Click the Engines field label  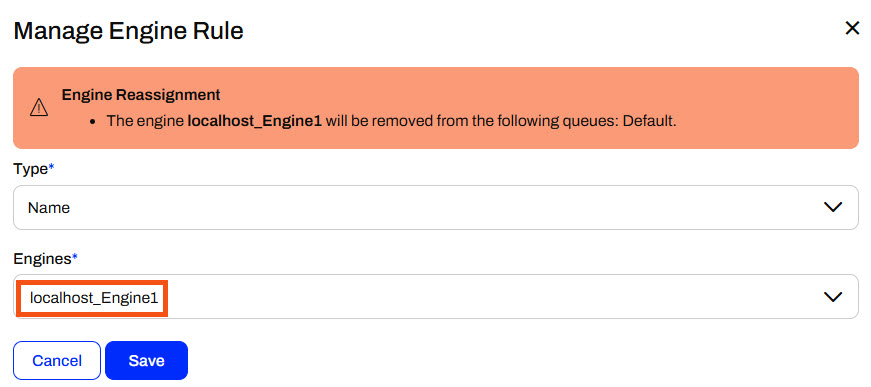[x=42, y=259]
